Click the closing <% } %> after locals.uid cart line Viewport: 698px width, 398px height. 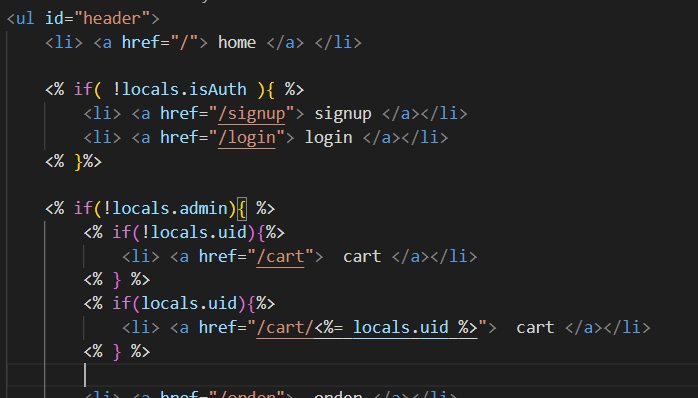pos(117,352)
